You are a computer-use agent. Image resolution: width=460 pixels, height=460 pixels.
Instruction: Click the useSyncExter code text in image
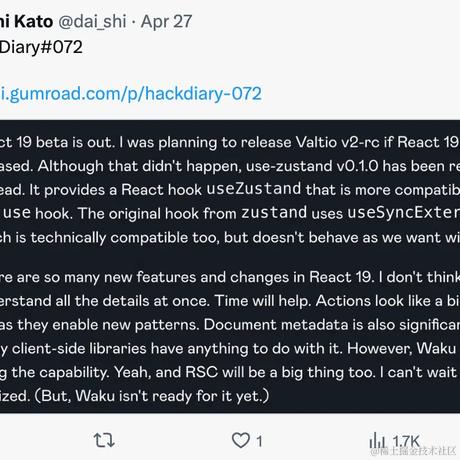[x=404, y=212]
